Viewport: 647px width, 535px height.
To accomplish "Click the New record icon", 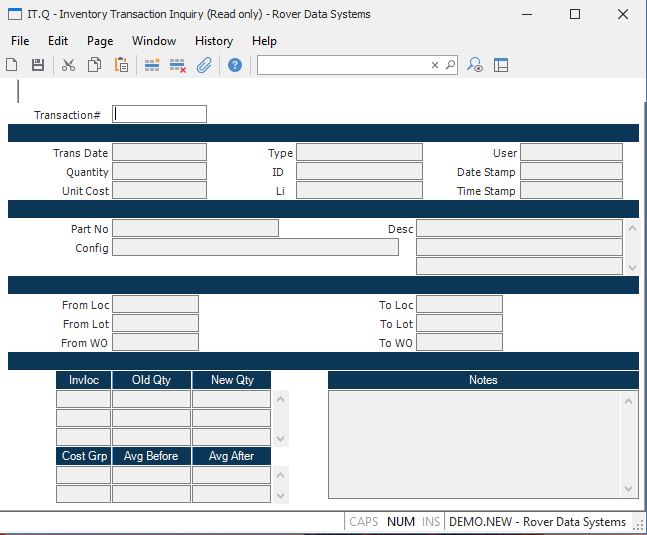I will 12,65.
